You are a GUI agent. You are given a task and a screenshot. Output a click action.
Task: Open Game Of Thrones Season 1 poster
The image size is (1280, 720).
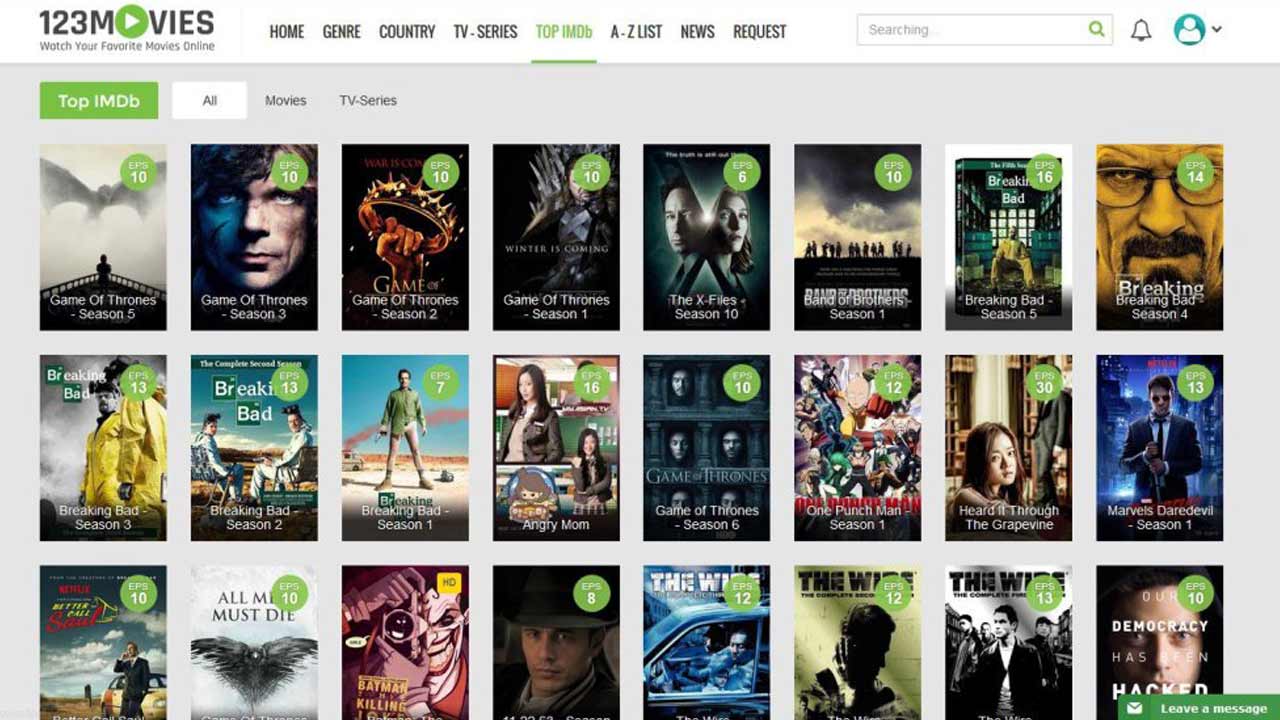pyautogui.click(x=556, y=237)
